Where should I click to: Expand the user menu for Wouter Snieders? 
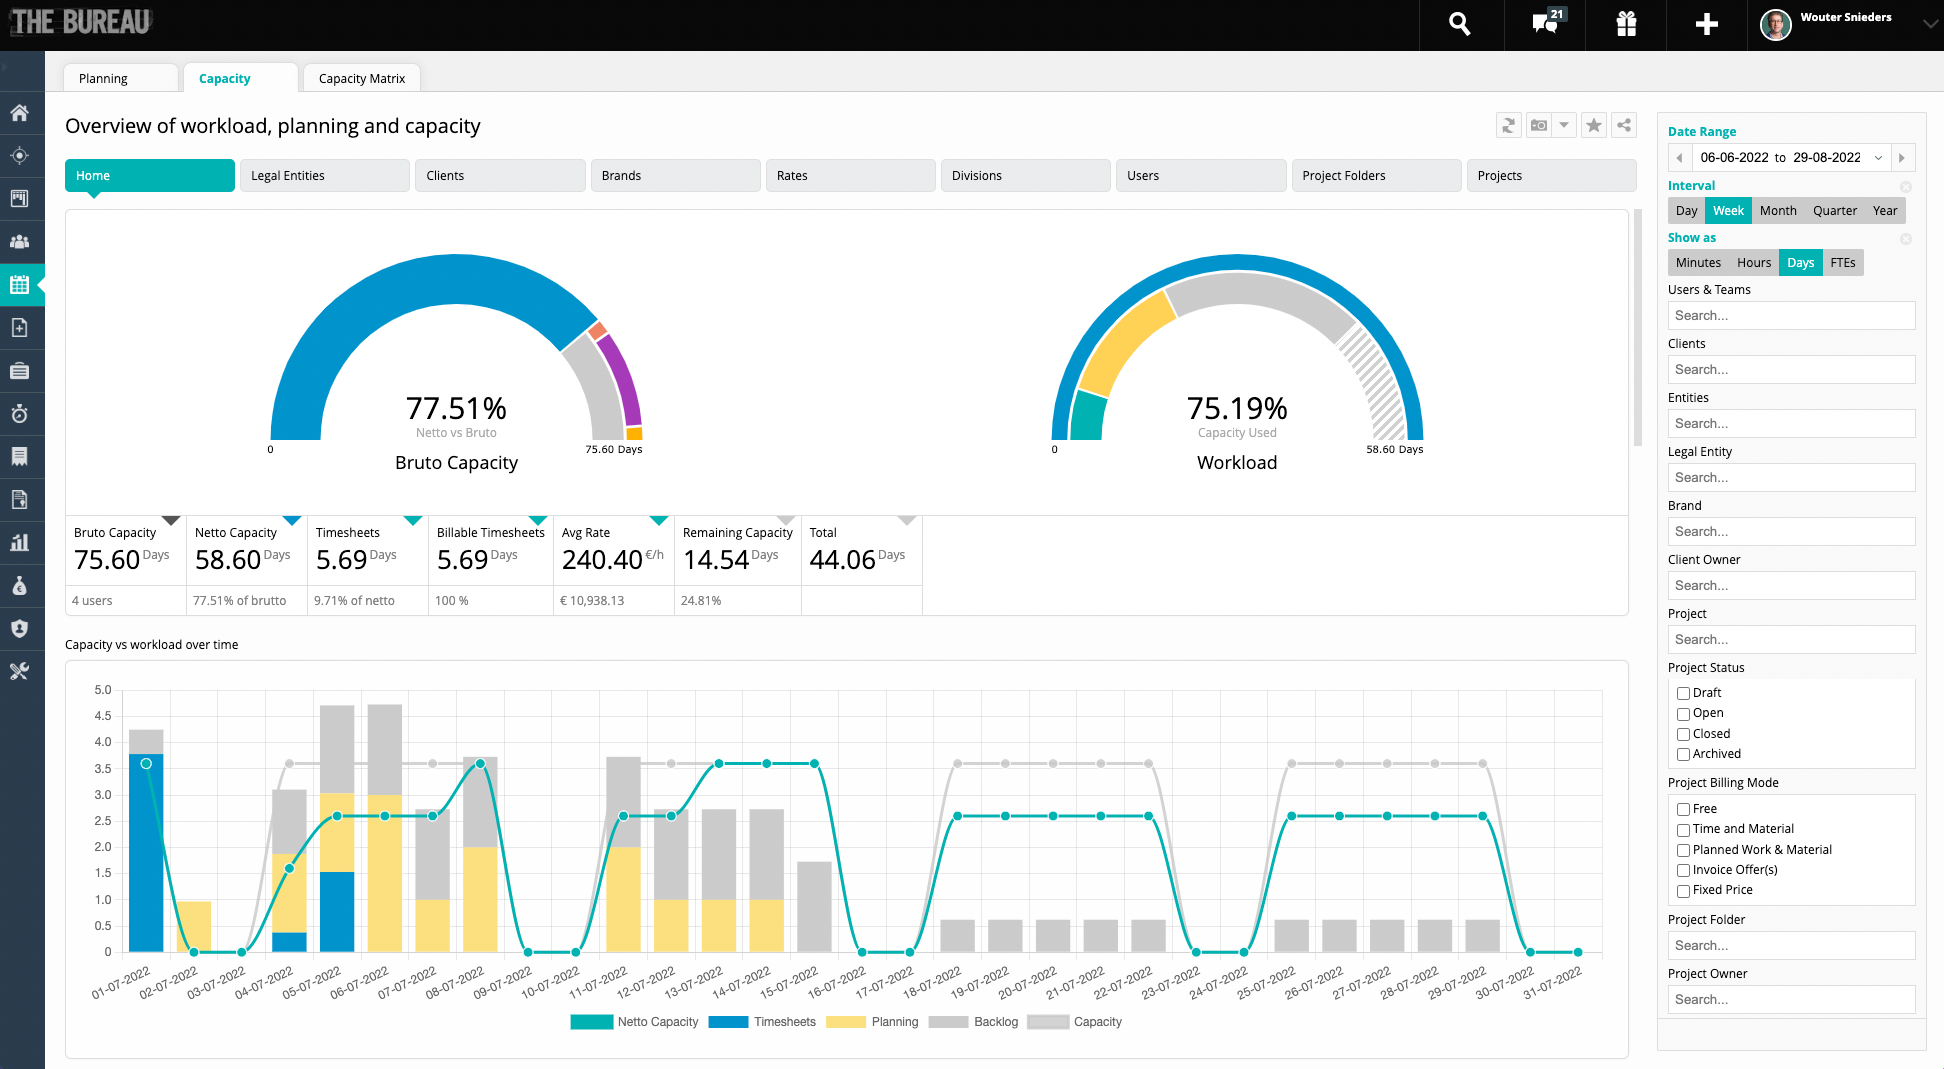pos(1929,24)
